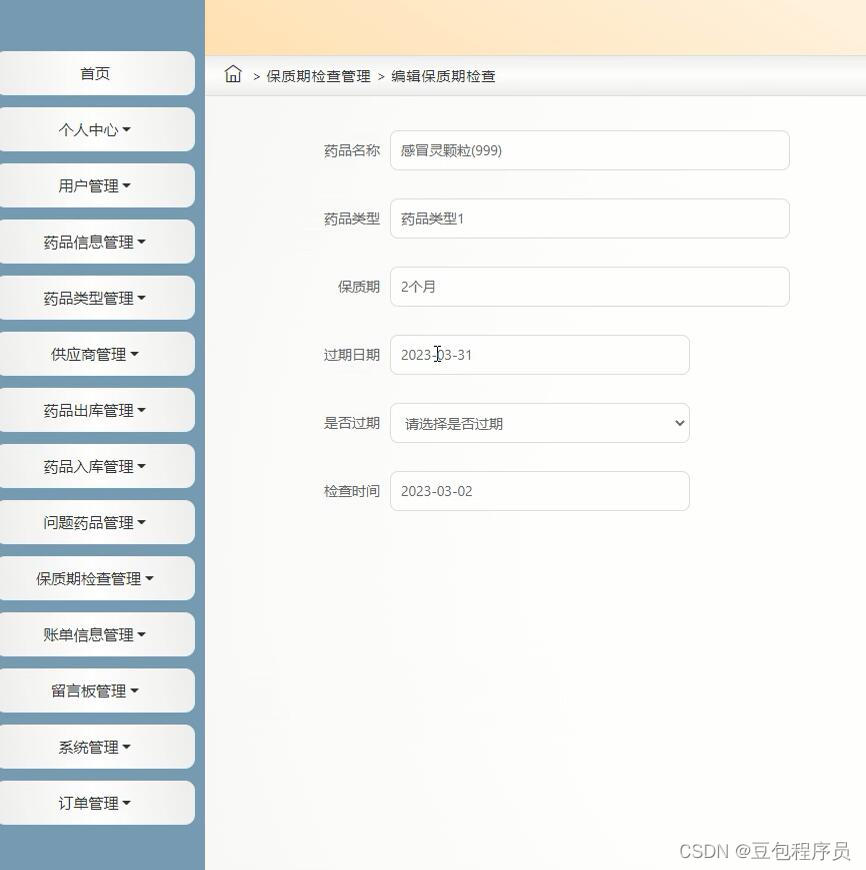This screenshot has height=870, width=866.
Task: Click the 药品名称 input field
Action: [x=589, y=150]
